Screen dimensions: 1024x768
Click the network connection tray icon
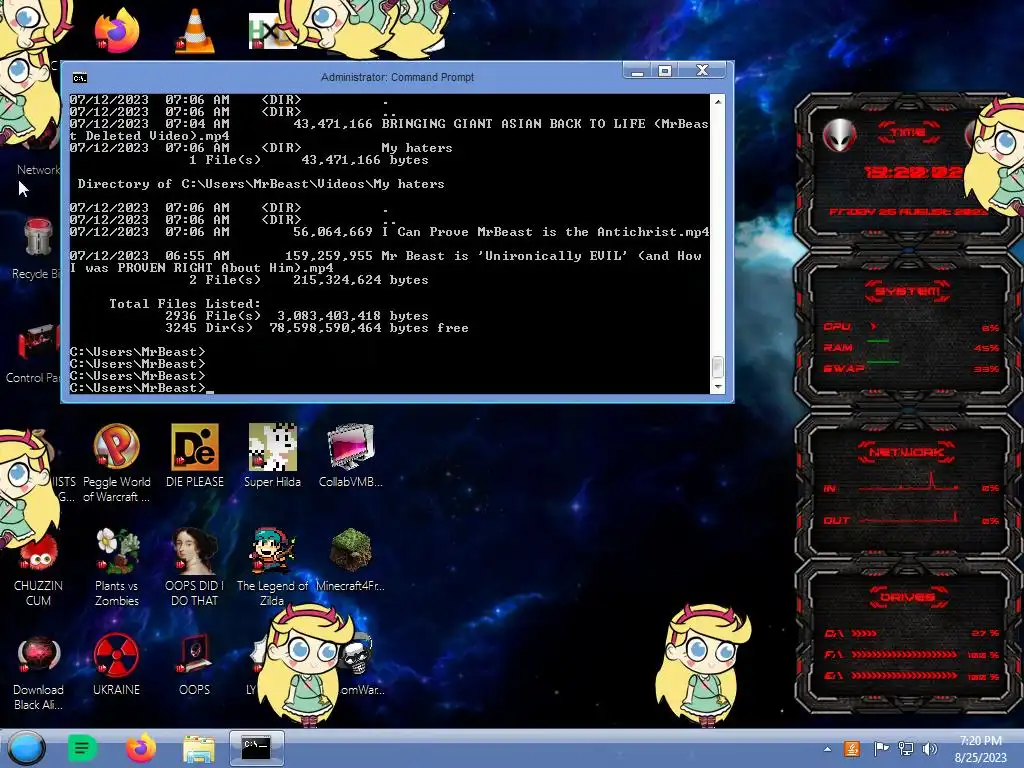click(906, 749)
